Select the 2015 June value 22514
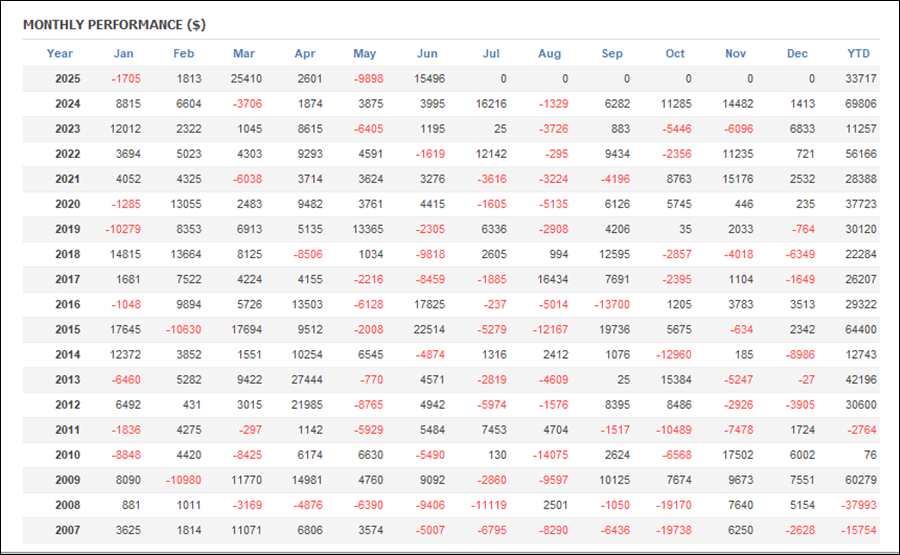The image size is (900, 555). tap(429, 329)
